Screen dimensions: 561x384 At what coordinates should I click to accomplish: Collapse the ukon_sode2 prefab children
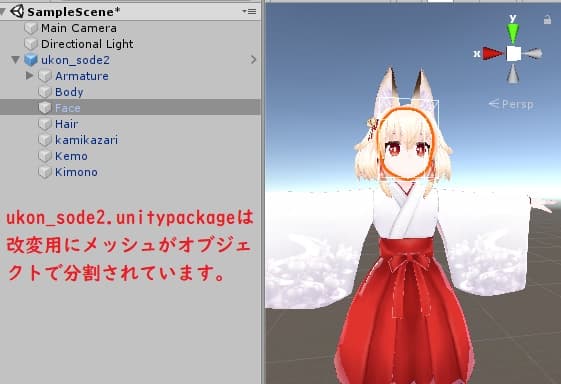tap(15, 59)
